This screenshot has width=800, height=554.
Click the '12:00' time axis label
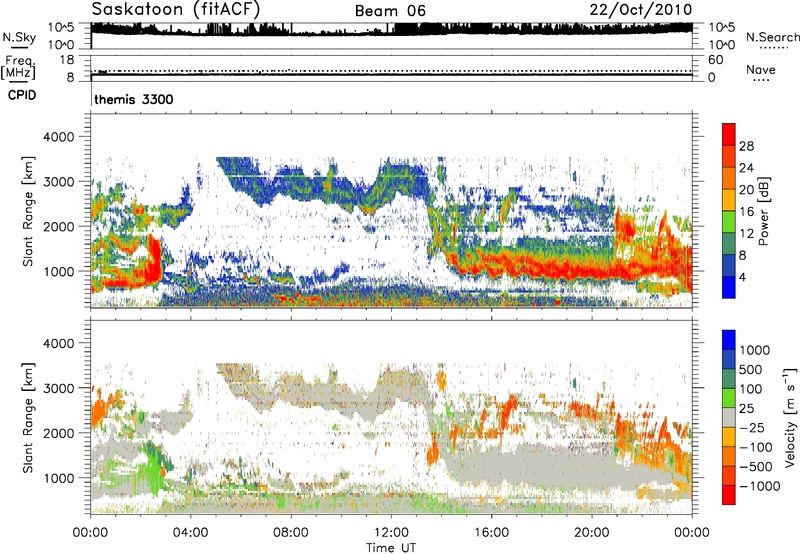(391, 533)
